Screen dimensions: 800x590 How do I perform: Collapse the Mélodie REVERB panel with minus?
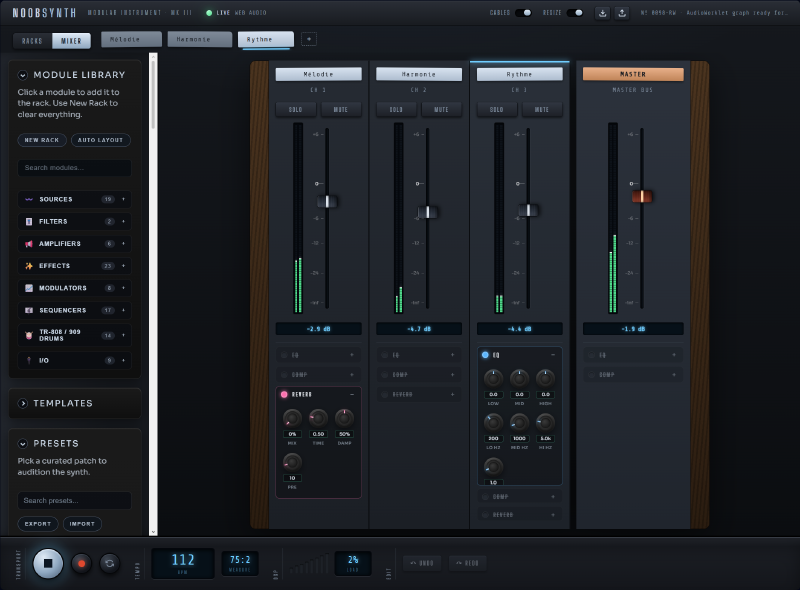pyautogui.click(x=352, y=395)
